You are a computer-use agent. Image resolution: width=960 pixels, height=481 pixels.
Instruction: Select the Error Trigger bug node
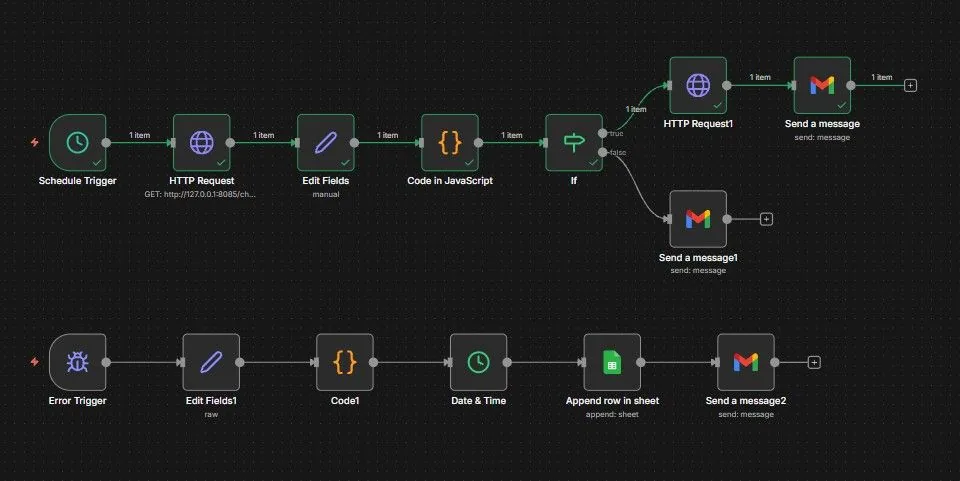[x=78, y=362]
